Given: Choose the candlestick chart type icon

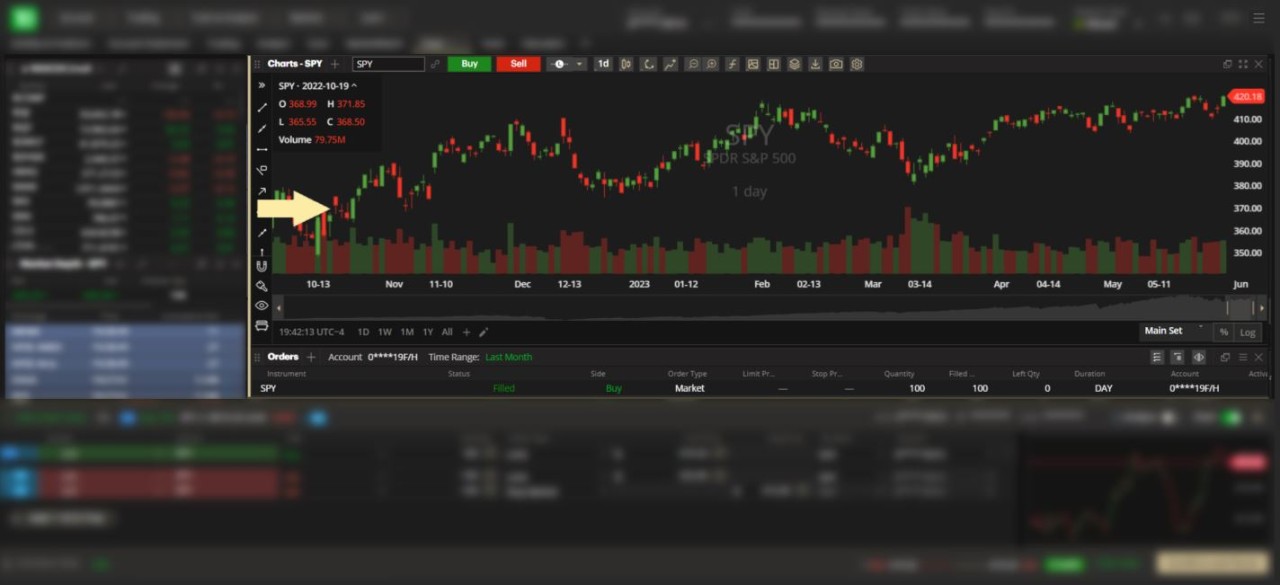Looking at the screenshot, I should 627,64.
